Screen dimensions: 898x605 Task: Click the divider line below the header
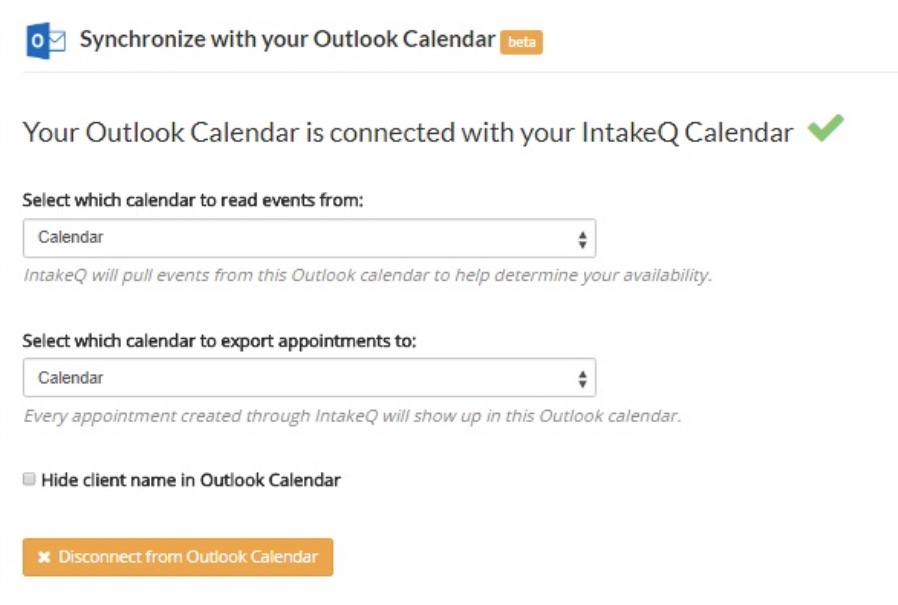(460, 73)
